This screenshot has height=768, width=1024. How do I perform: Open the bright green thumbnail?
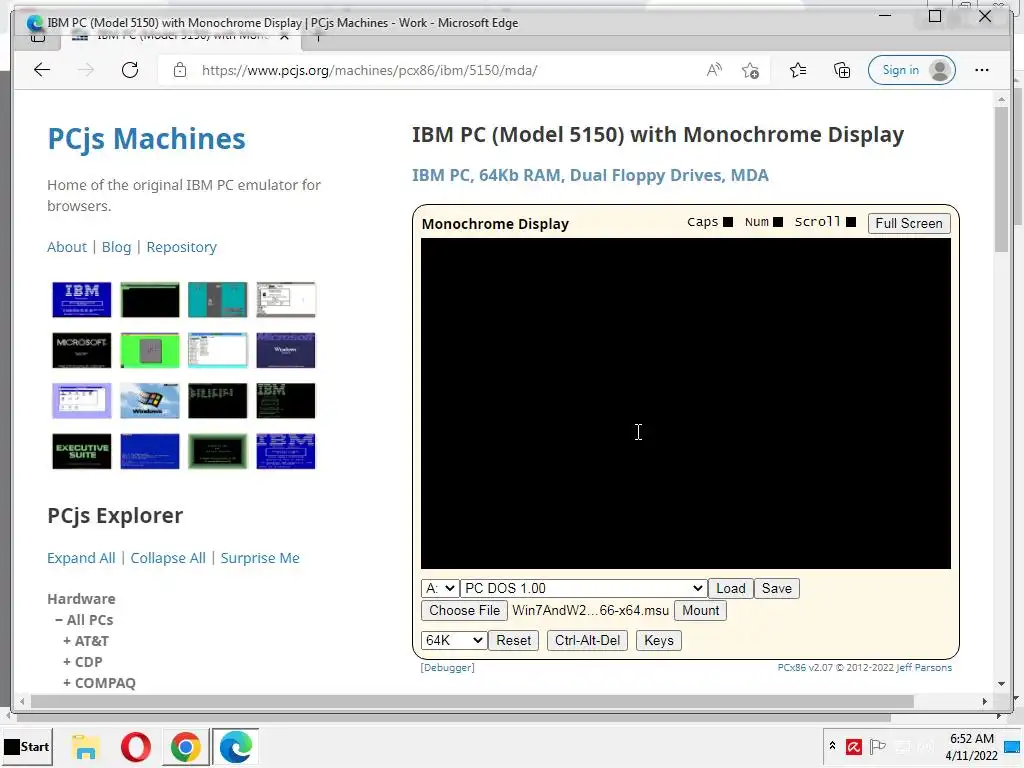coord(150,350)
